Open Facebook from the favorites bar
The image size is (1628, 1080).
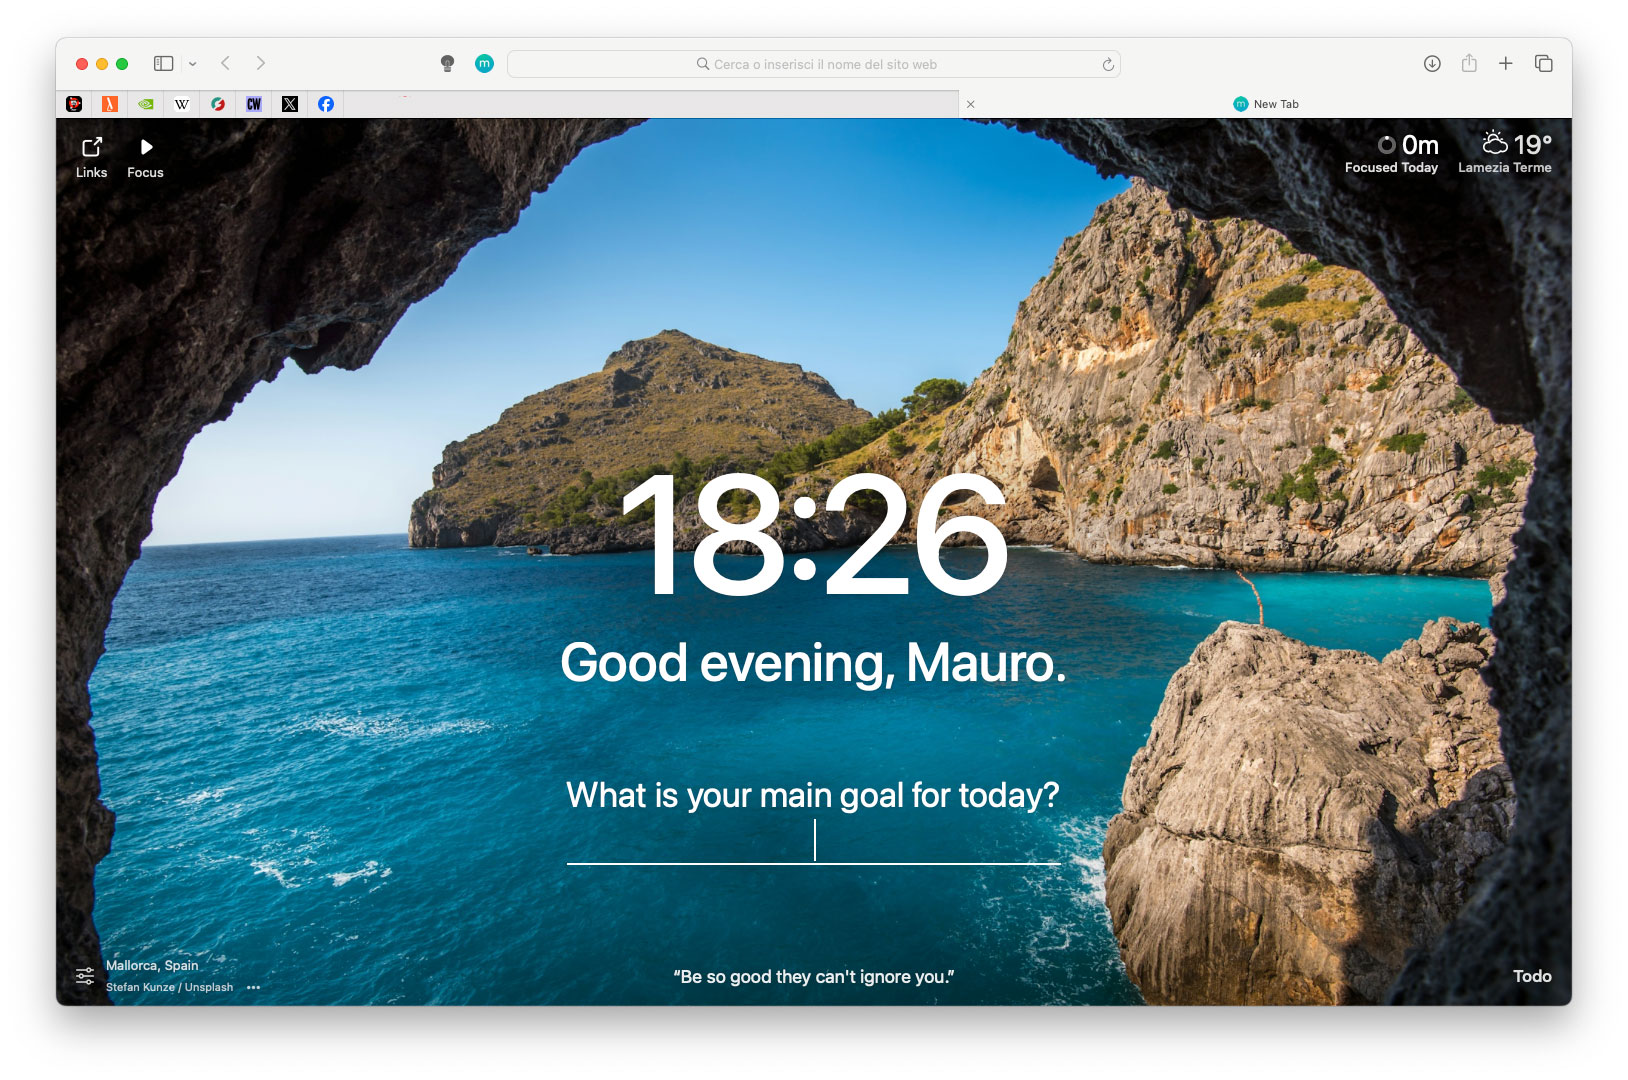click(325, 103)
